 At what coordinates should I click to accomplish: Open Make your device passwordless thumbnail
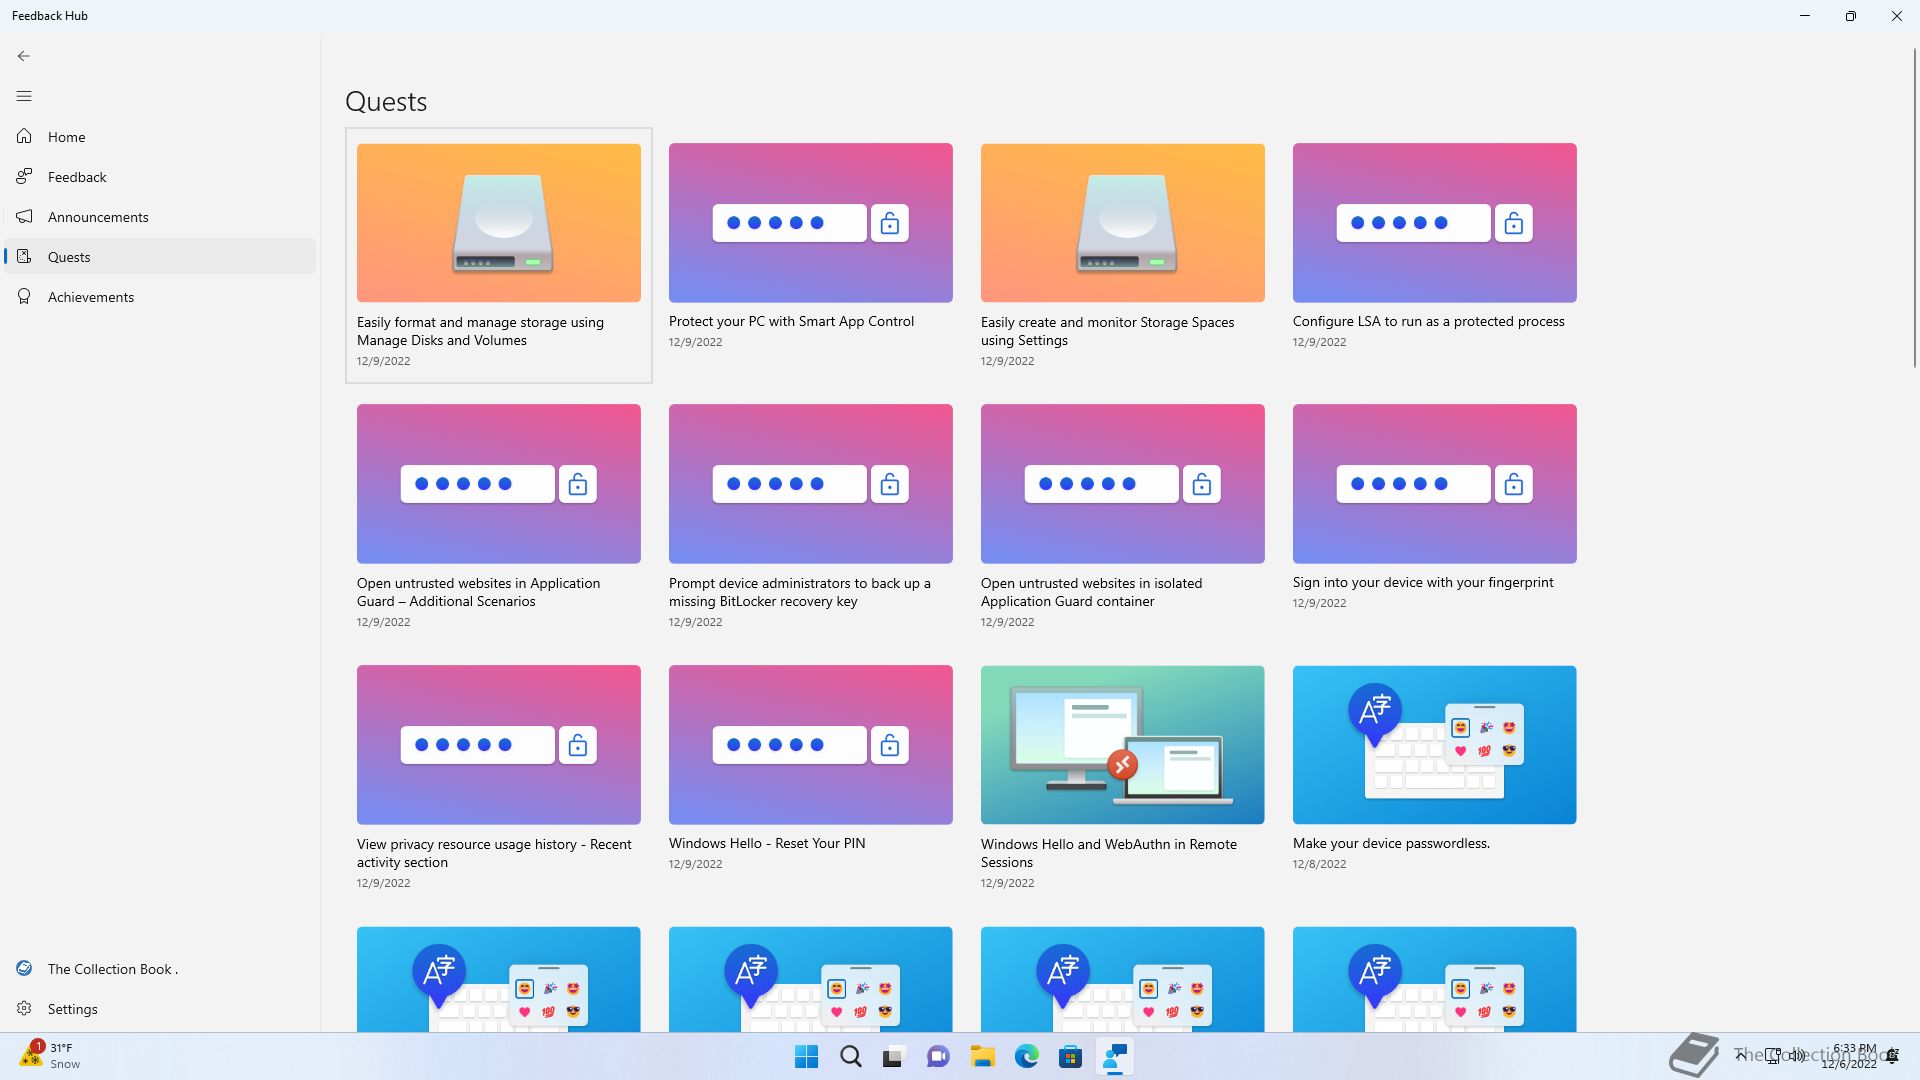(x=1435, y=745)
